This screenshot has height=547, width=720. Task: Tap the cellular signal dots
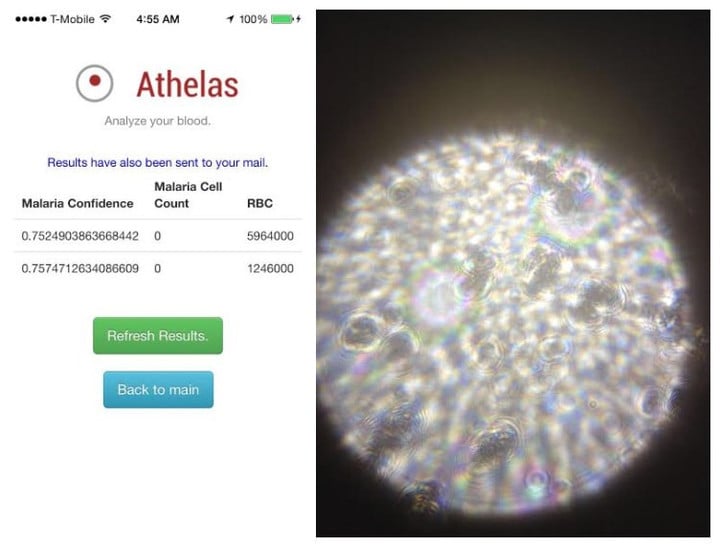tap(31, 19)
